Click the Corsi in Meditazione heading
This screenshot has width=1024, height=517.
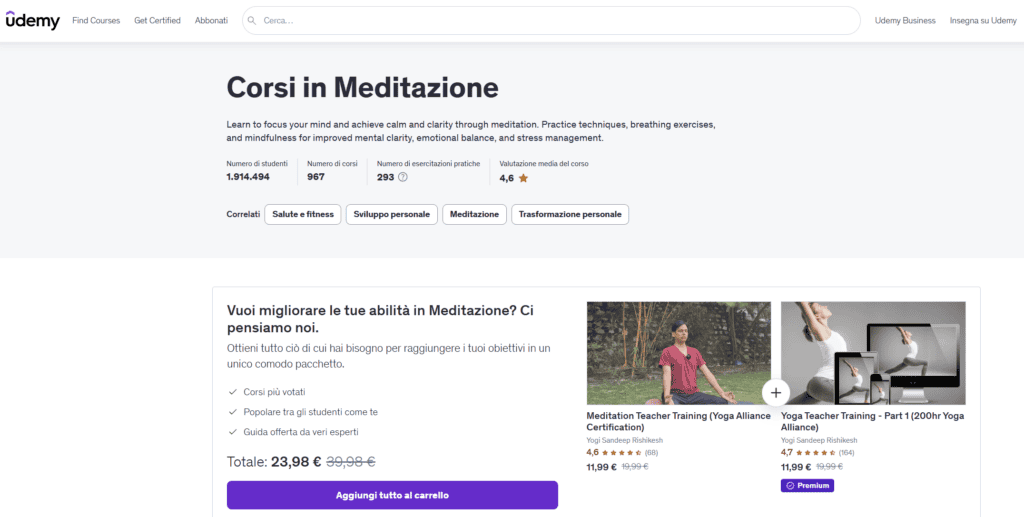[362, 87]
